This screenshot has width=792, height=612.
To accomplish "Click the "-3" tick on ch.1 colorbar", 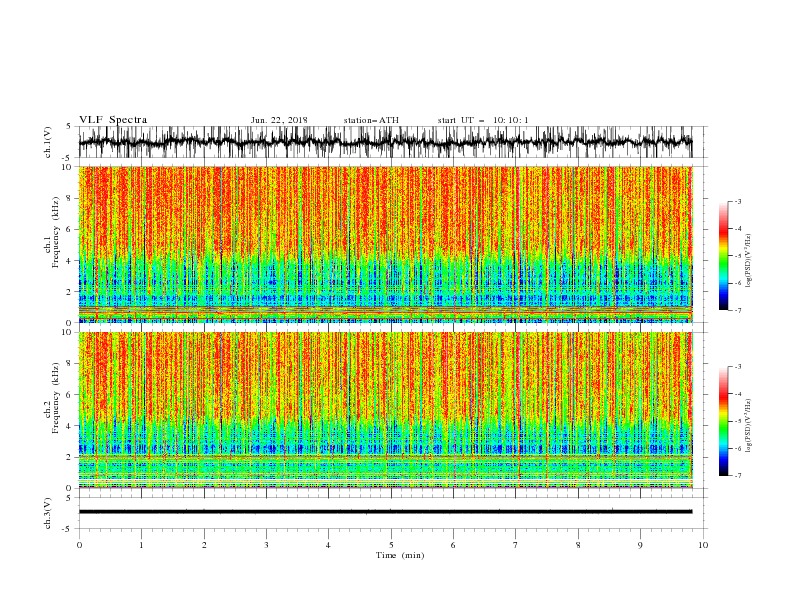I will [x=737, y=201].
